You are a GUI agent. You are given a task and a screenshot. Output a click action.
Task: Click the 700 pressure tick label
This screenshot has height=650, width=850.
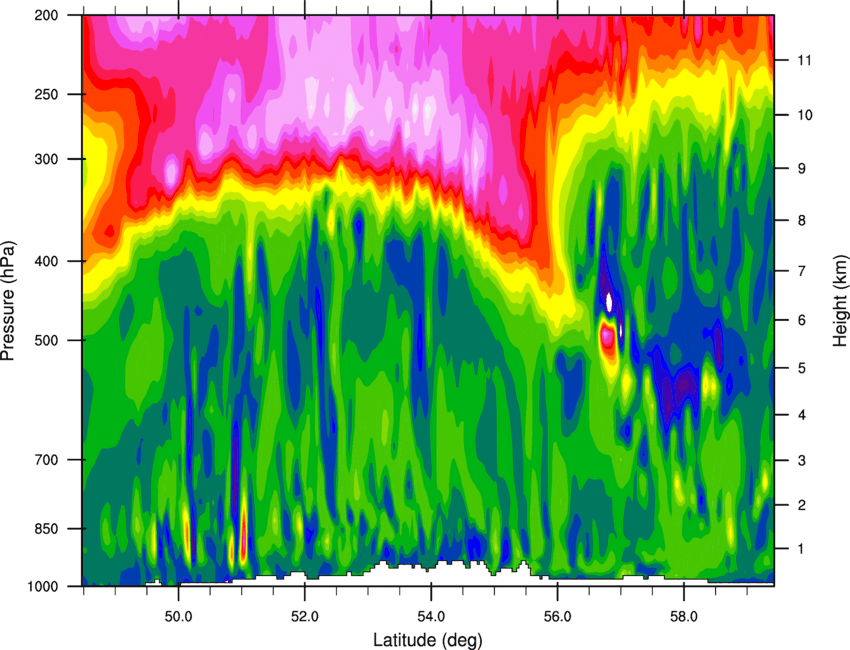pos(46,460)
